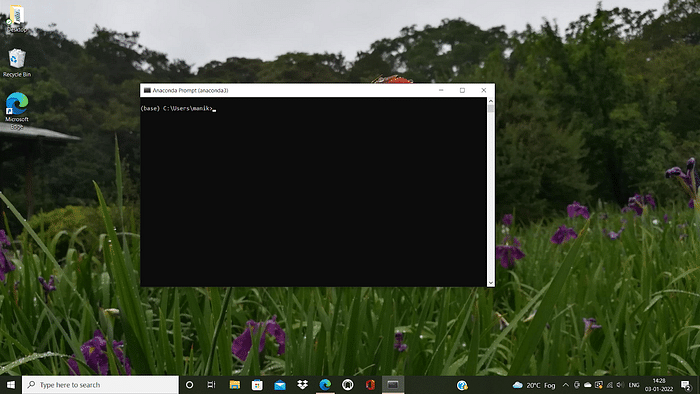Click the Anaconda Prompt title bar icon
The image size is (700, 394).
click(x=147, y=90)
